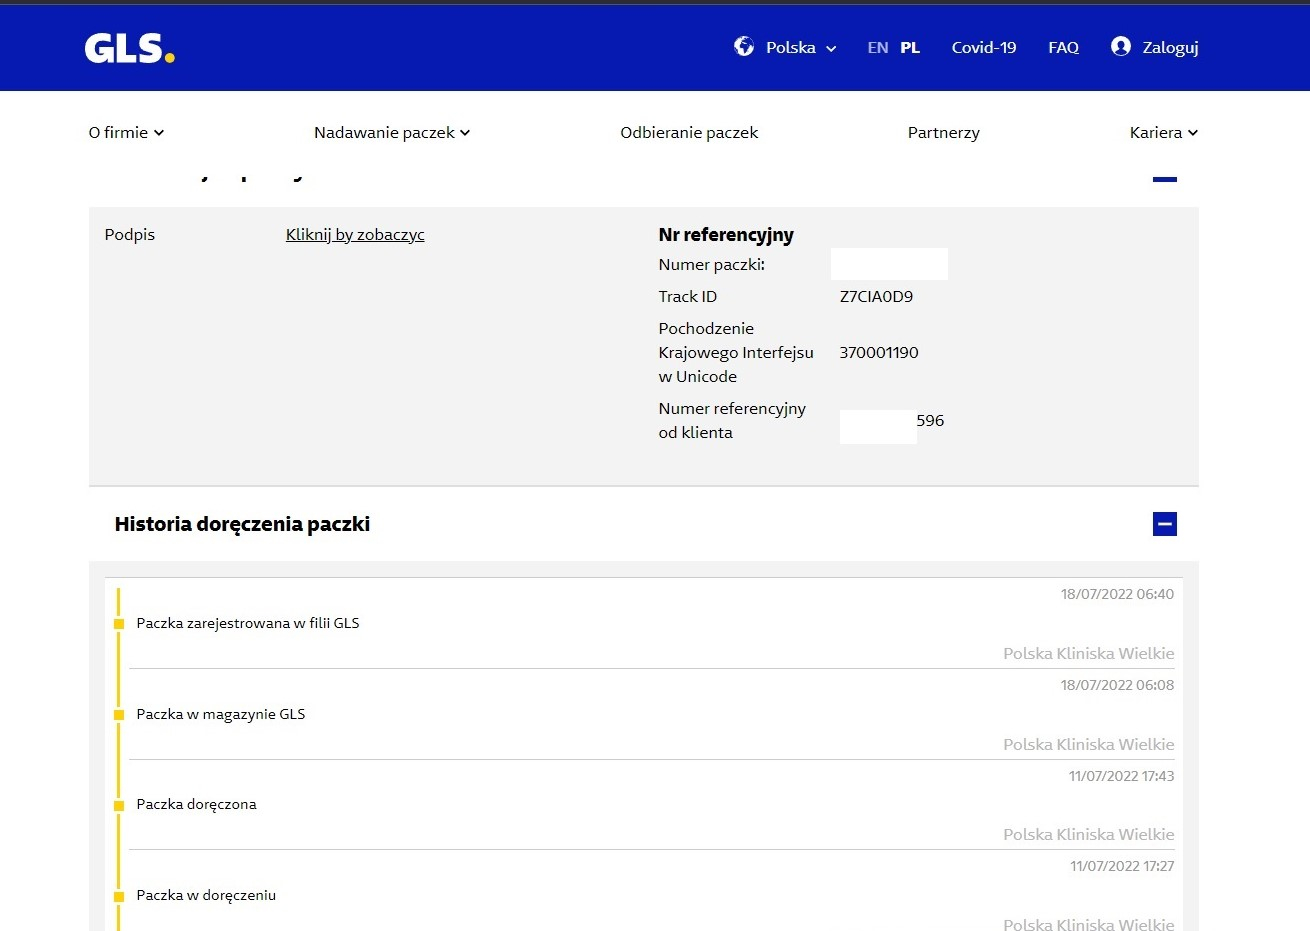Screen dimensions: 1310x931
Task: Select the PL language option
Action: tap(910, 47)
